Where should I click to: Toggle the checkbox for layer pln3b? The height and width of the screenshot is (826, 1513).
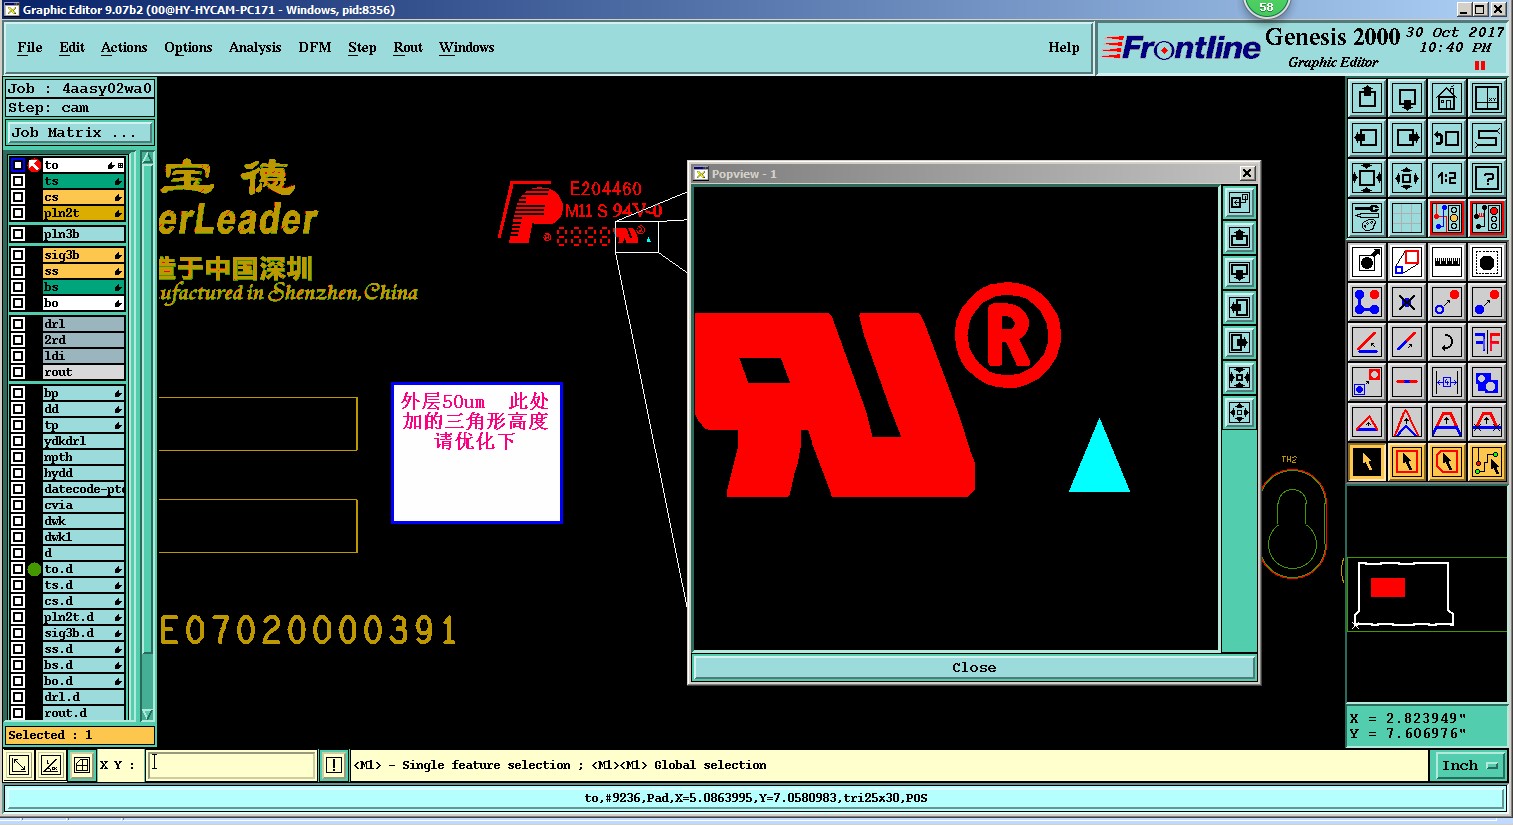(x=18, y=234)
